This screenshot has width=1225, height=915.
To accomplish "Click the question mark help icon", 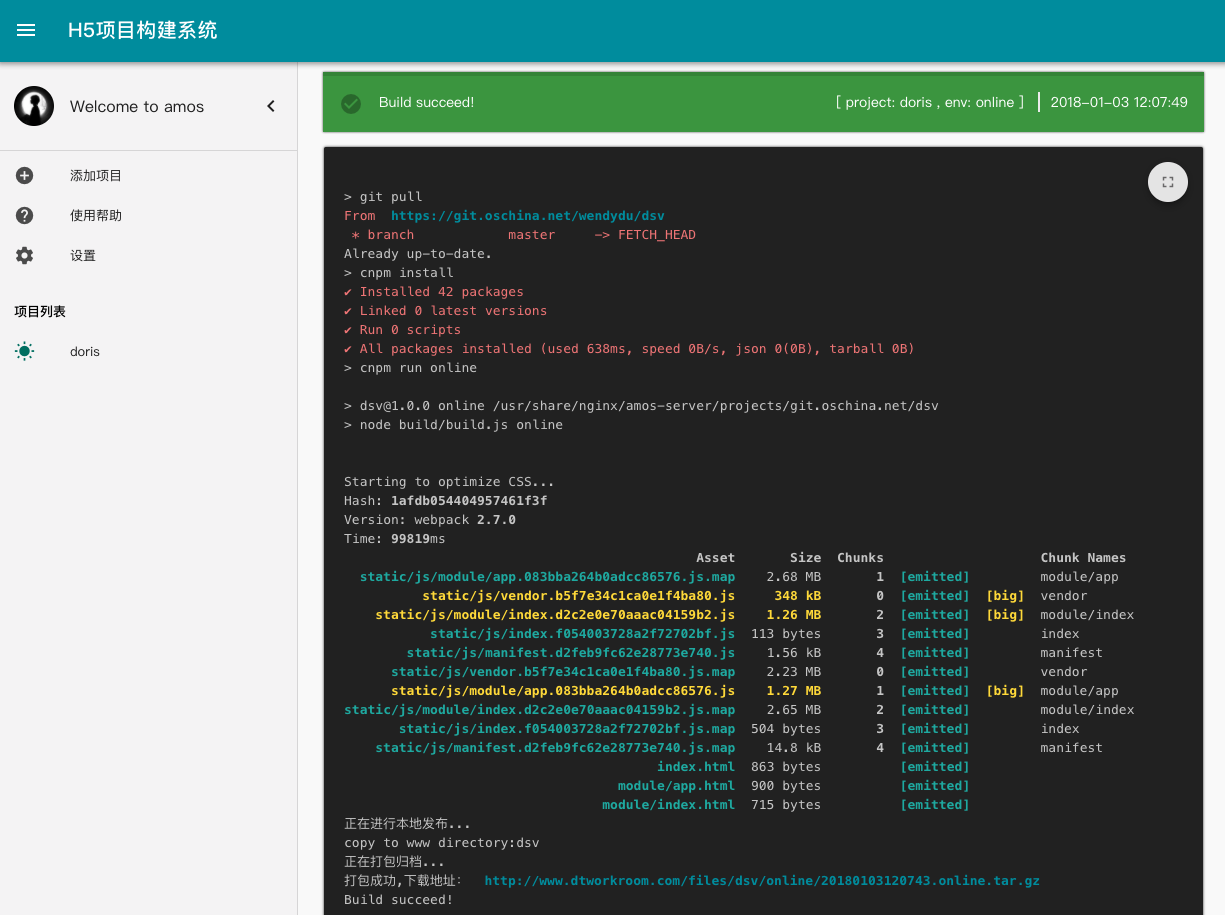I will 25,216.
